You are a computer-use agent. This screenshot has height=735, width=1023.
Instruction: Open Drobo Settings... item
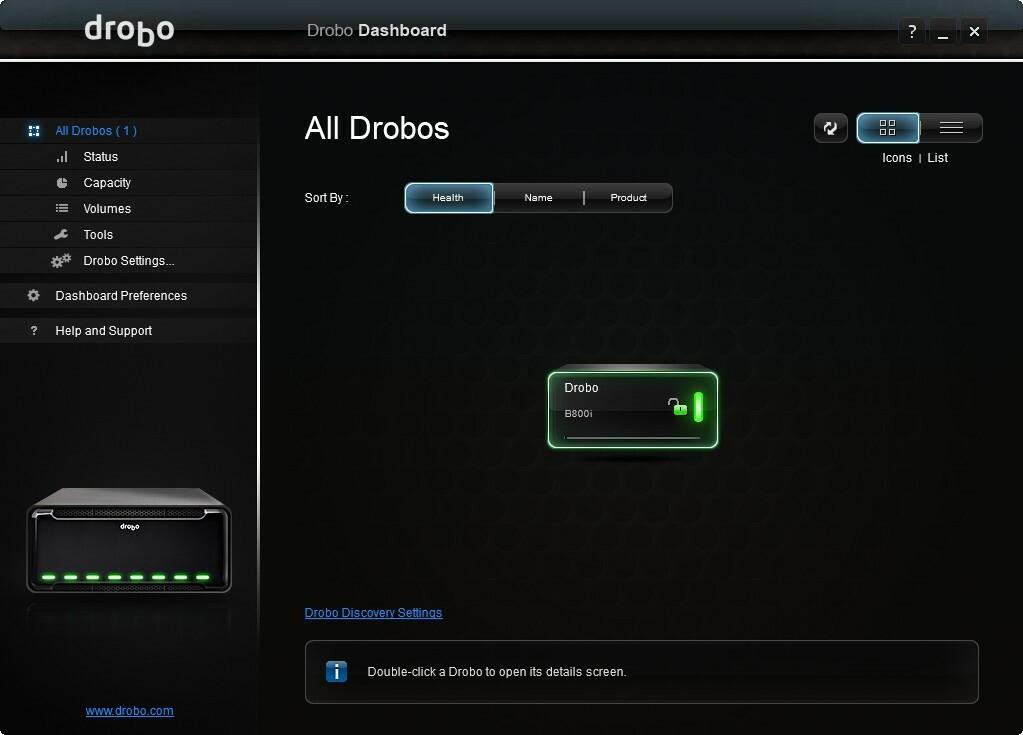[x=129, y=261]
